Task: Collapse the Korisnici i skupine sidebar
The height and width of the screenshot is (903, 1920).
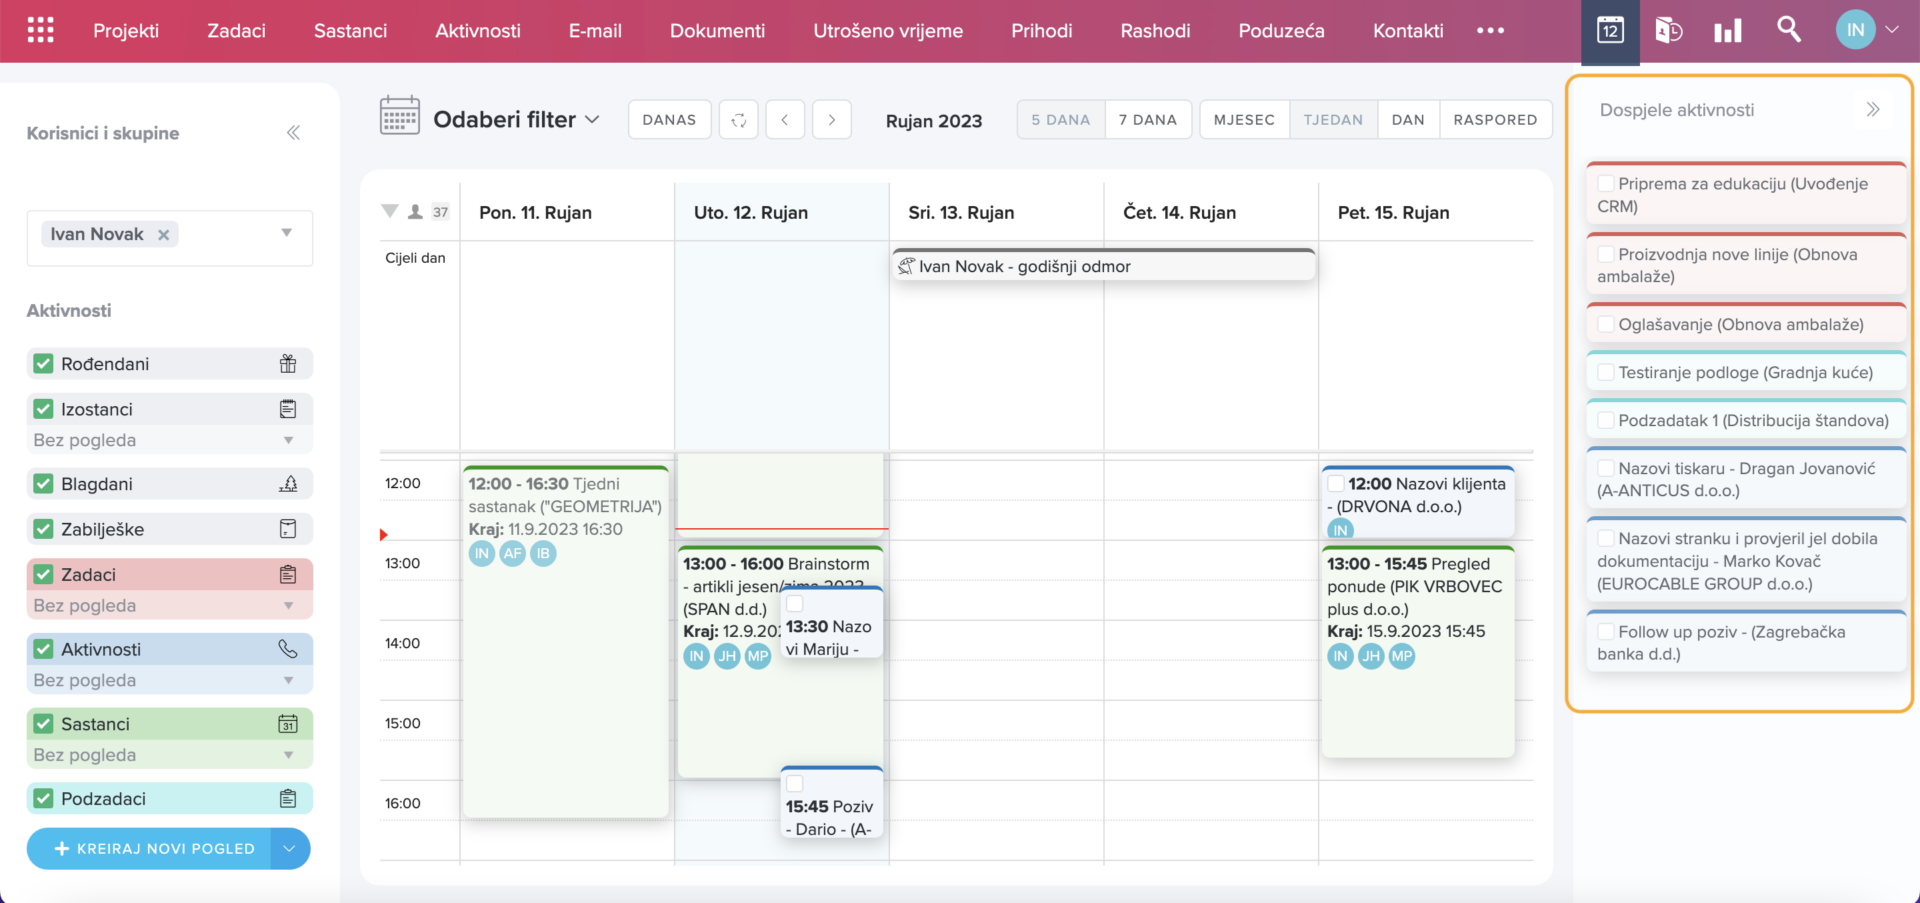Action: 293,133
